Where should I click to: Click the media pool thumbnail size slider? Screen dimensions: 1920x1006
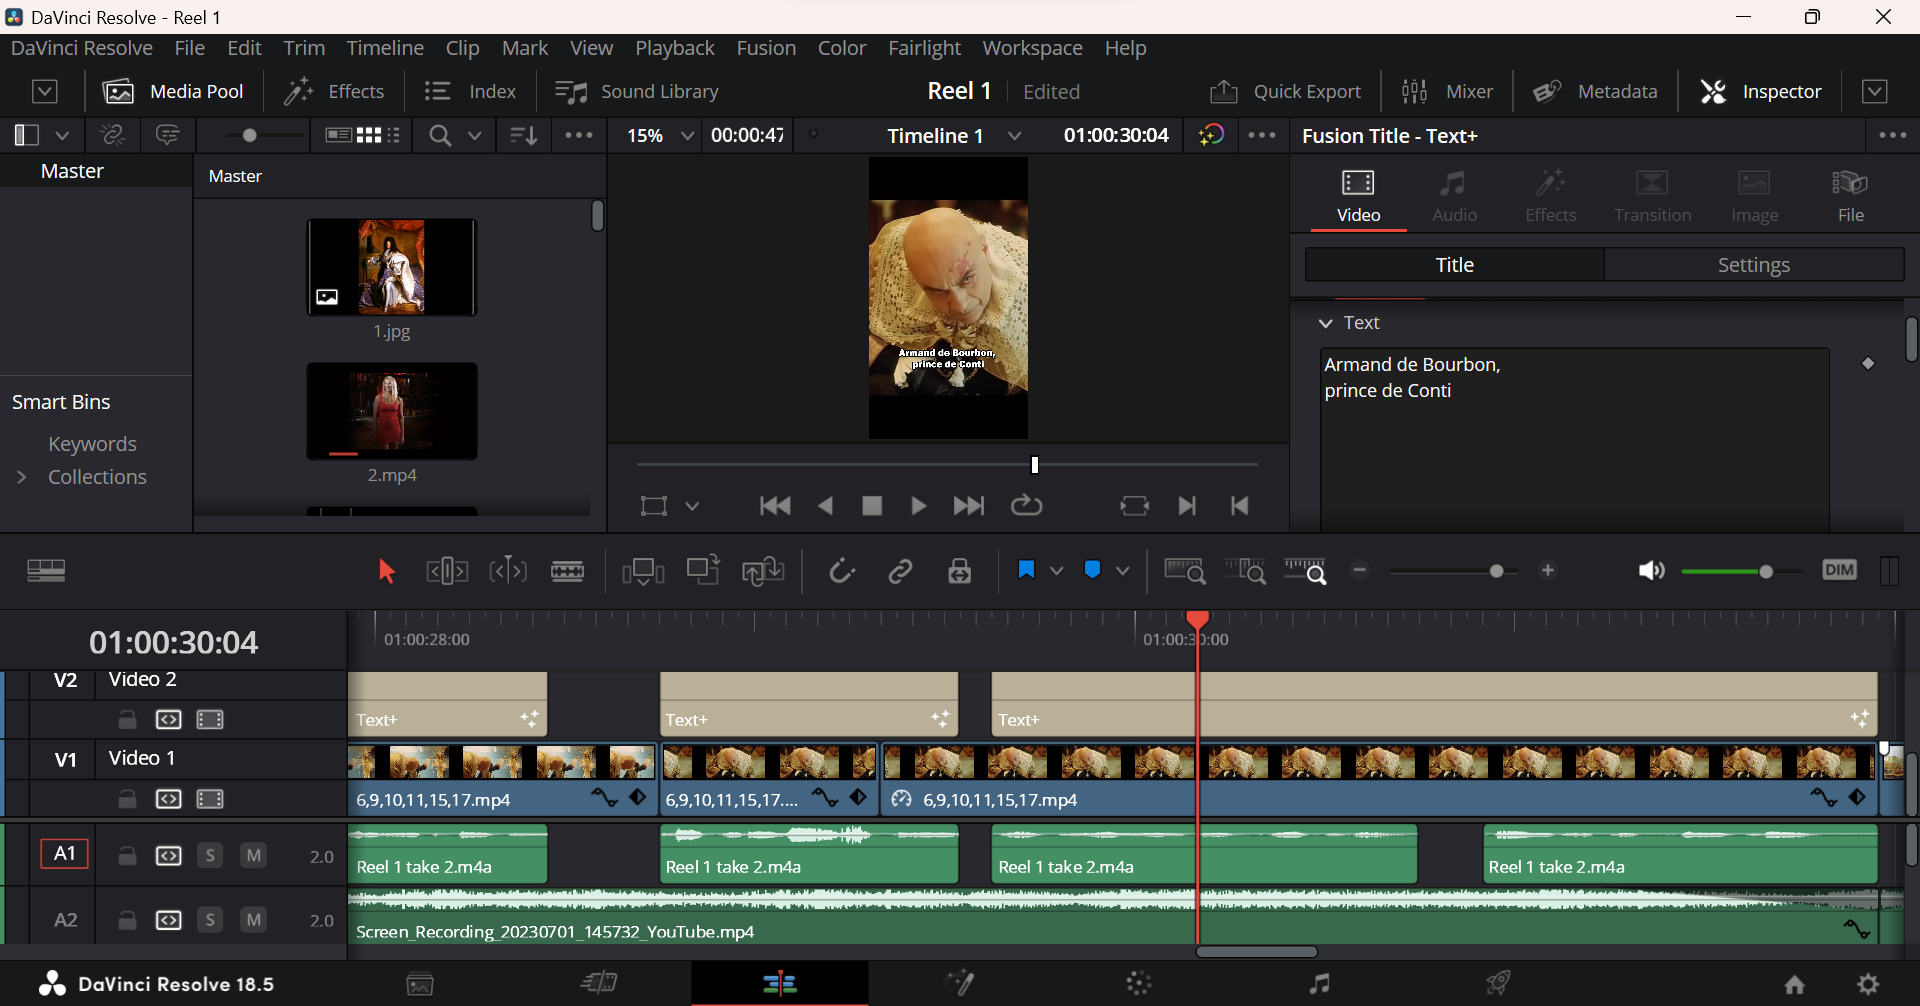pyautogui.click(x=250, y=135)
